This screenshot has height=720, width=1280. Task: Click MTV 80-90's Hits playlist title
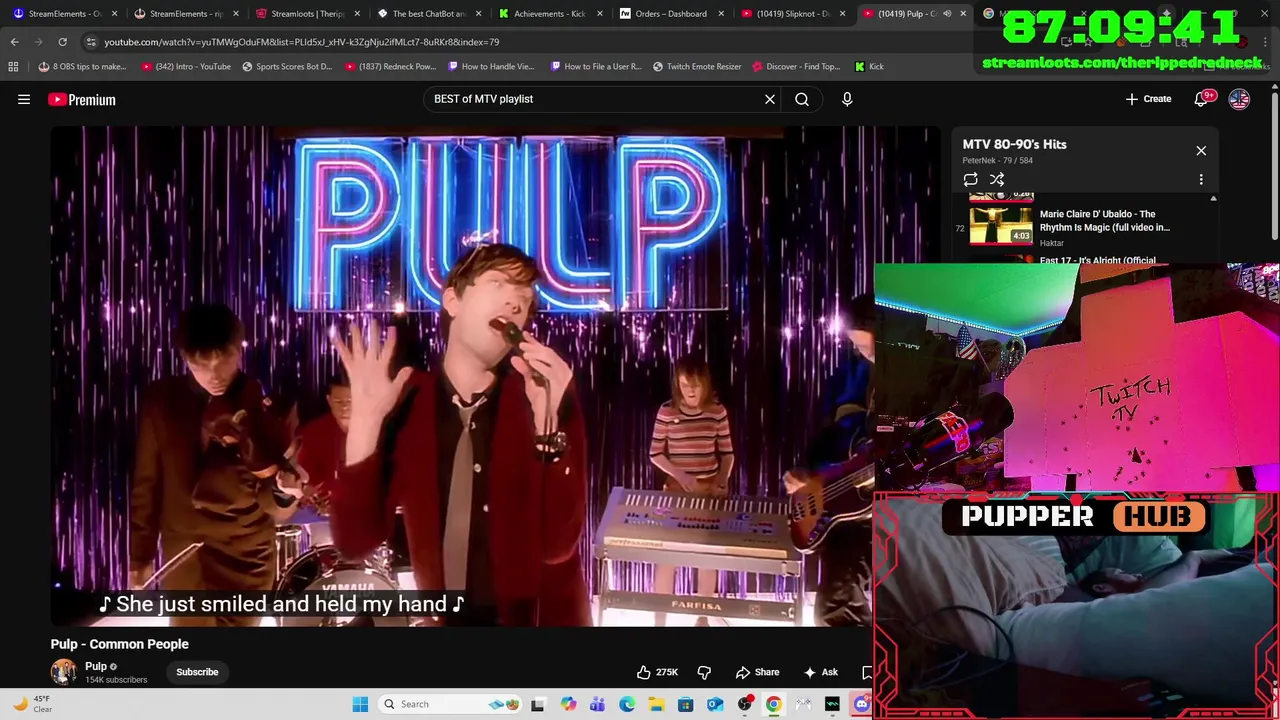pos(1014,144)
